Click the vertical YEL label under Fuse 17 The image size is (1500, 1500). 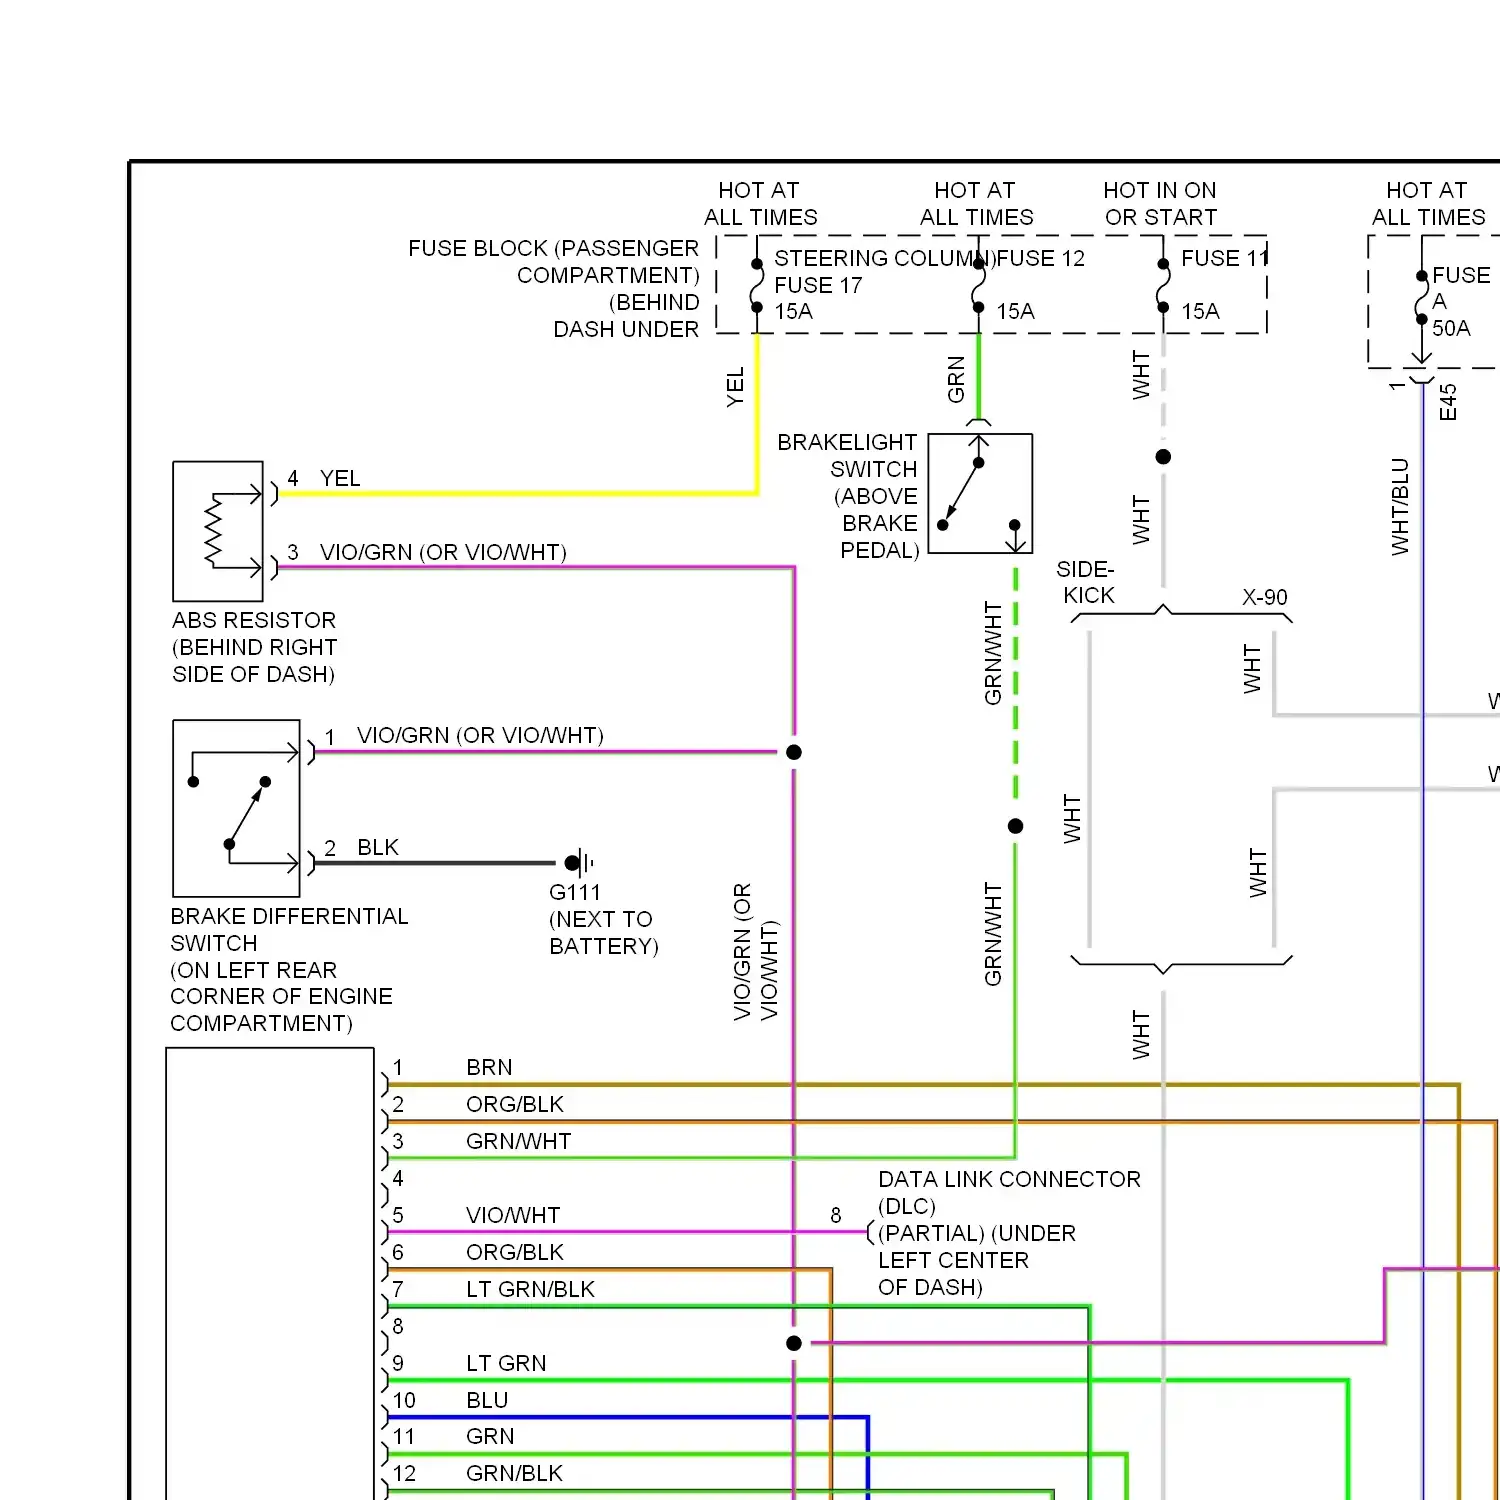pyautogui.click(x=735, y=387)
